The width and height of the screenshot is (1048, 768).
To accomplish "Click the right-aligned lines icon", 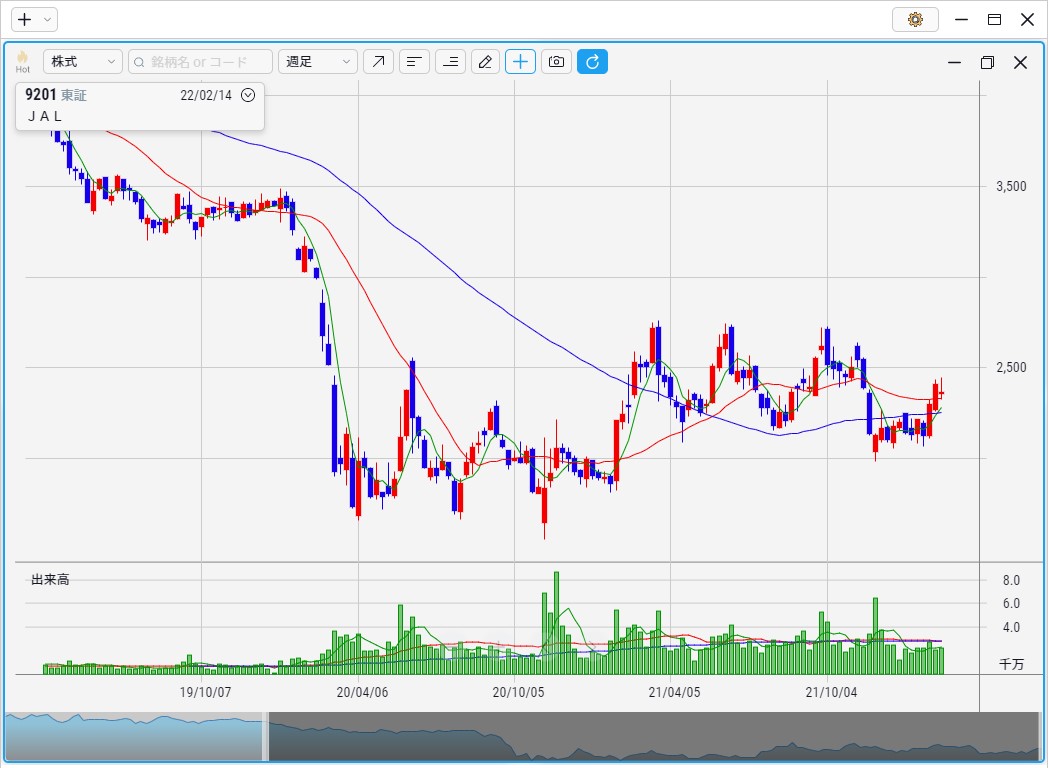I will tap(450, 62).
